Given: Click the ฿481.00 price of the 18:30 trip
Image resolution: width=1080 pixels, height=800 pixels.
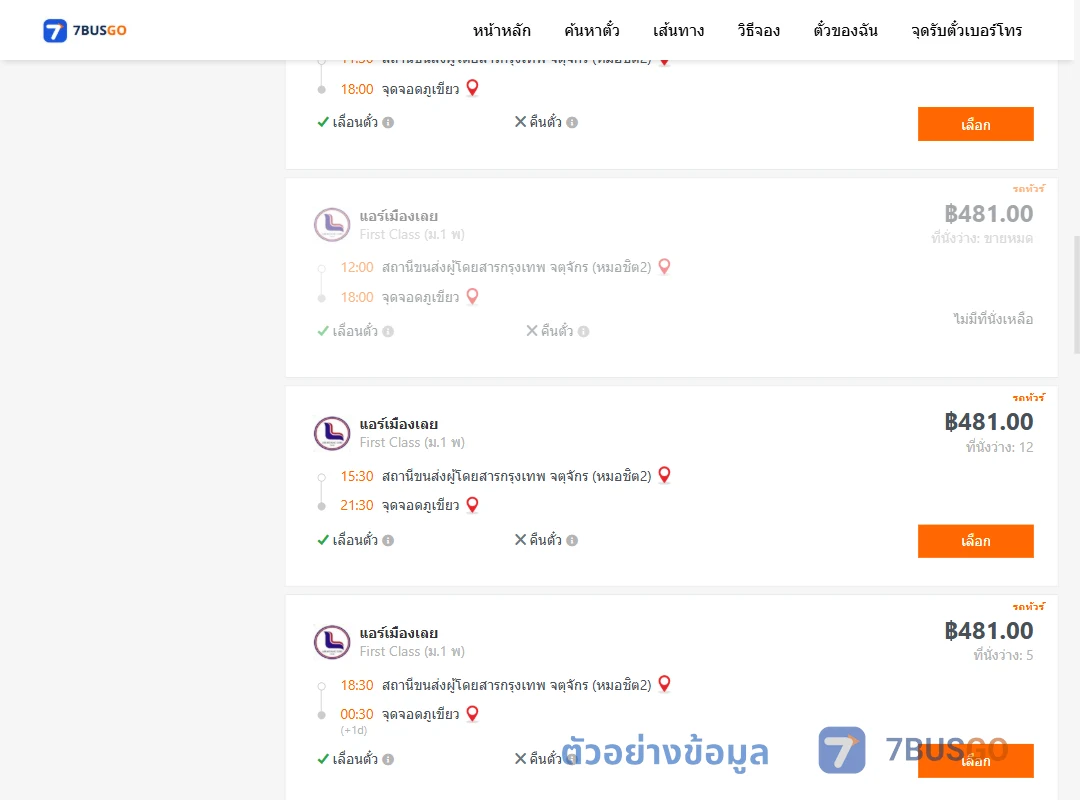Looking at the screenshot, I should (x=988, y=630).
